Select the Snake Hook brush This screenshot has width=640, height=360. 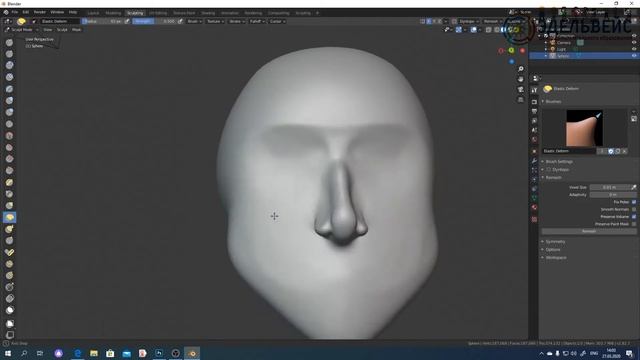coord(9,229)
